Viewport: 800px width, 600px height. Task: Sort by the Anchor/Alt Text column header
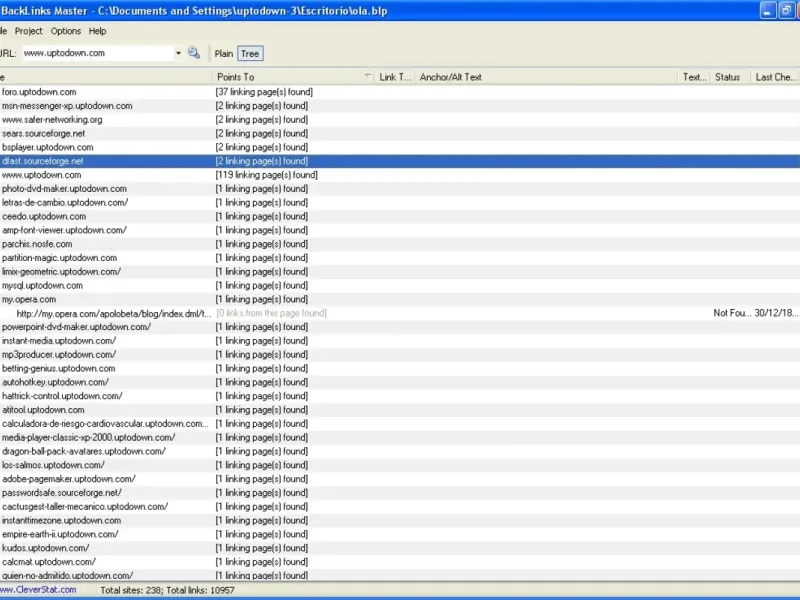click(546, 77)
